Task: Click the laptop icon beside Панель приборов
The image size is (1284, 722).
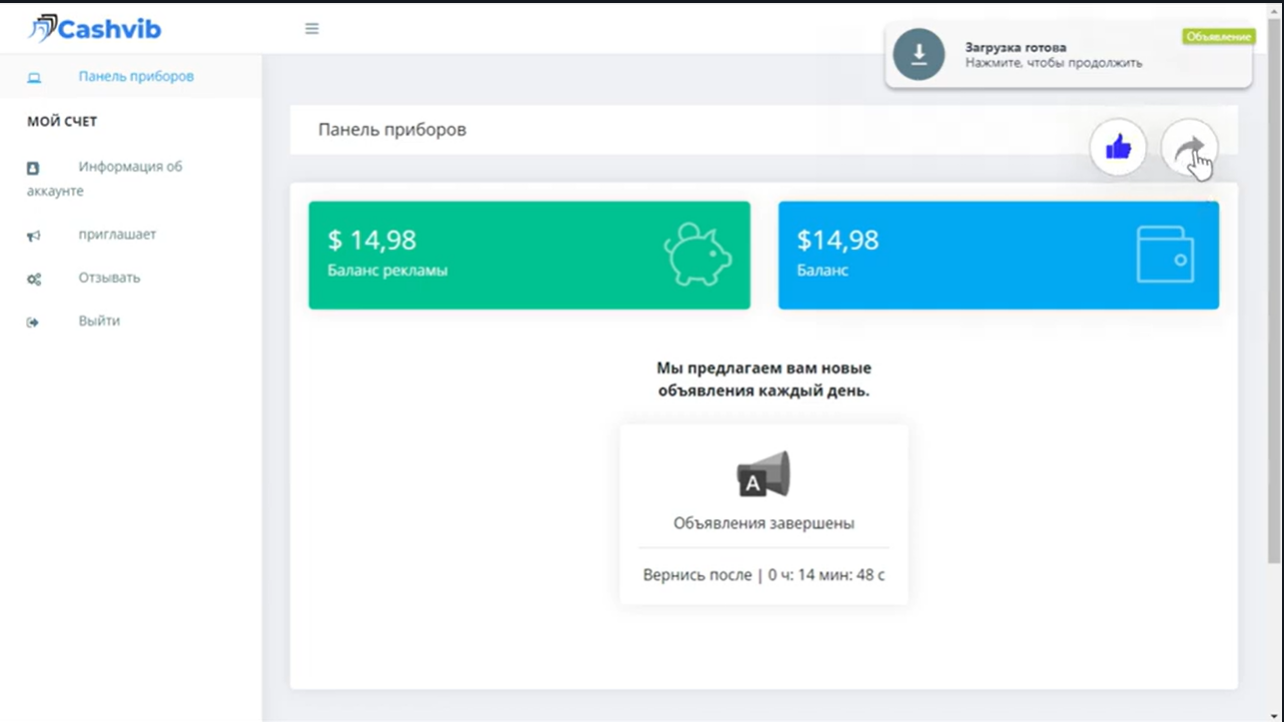Action: (34, 77)
